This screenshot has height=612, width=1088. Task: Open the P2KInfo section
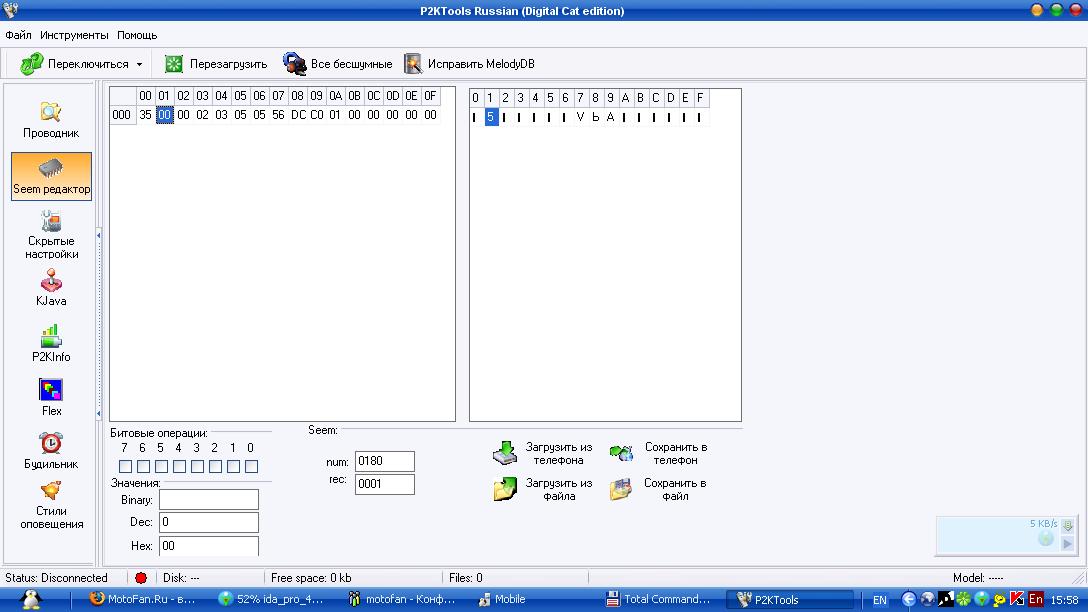[51, 343]
